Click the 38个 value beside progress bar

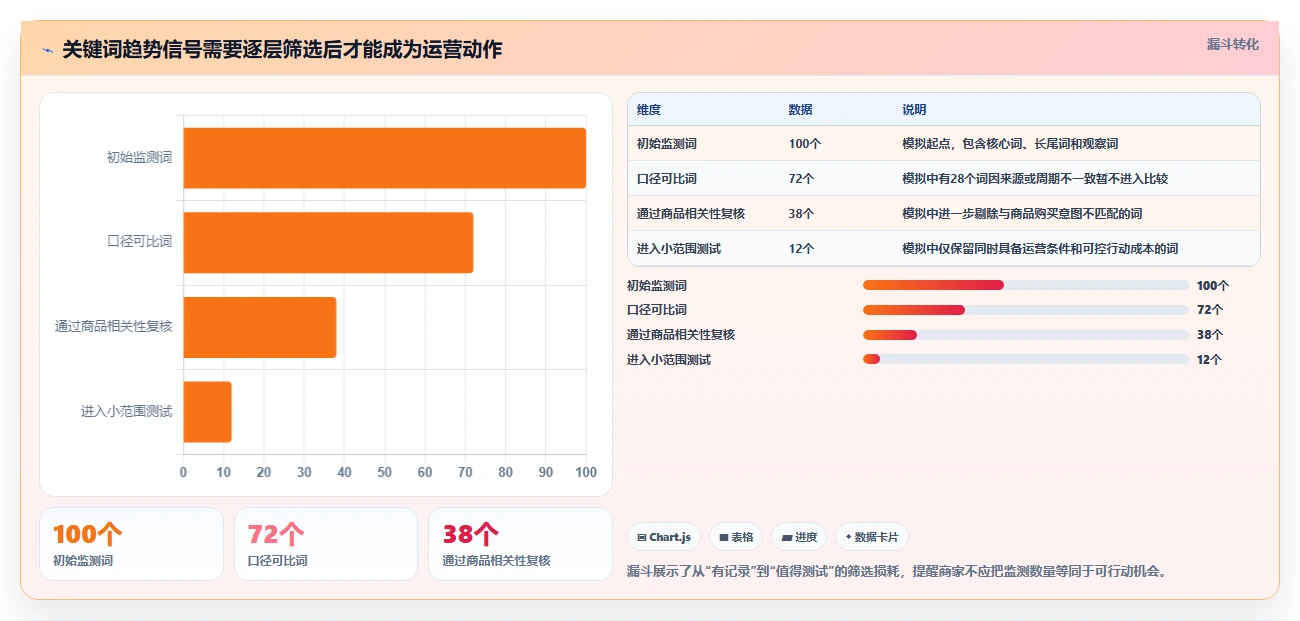point(1210,335)
